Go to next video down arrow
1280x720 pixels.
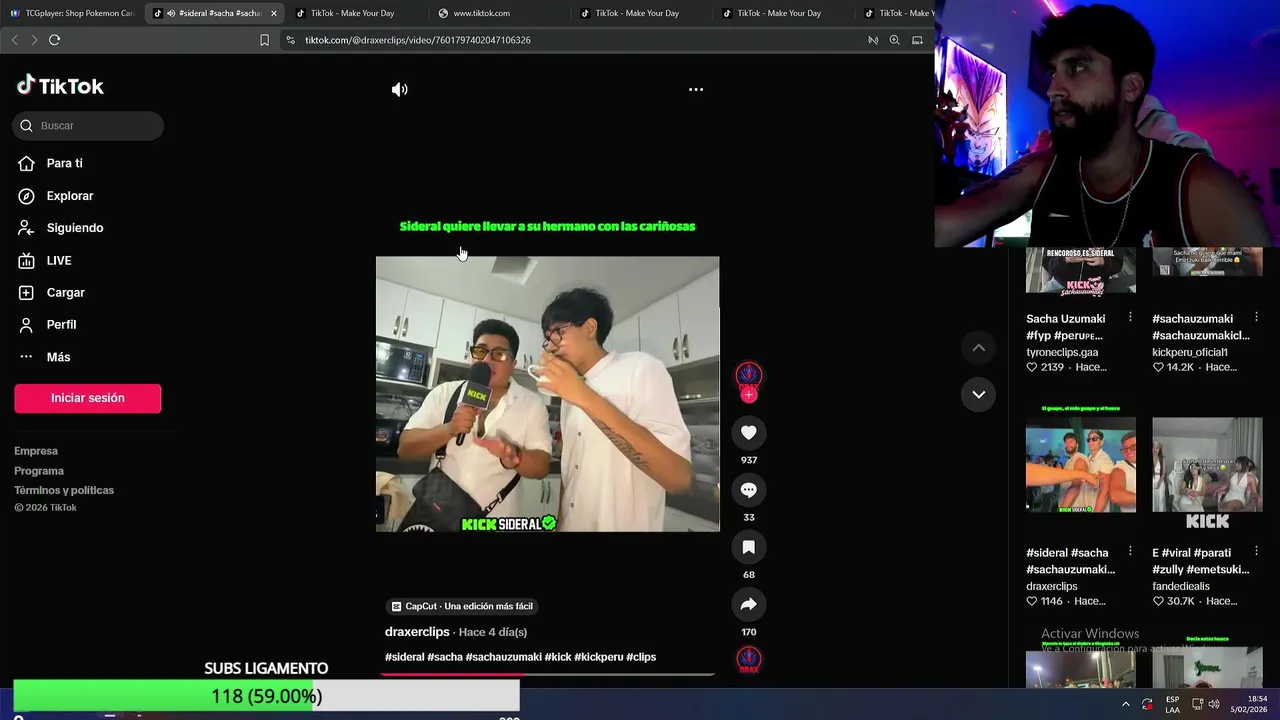[979, 394]
